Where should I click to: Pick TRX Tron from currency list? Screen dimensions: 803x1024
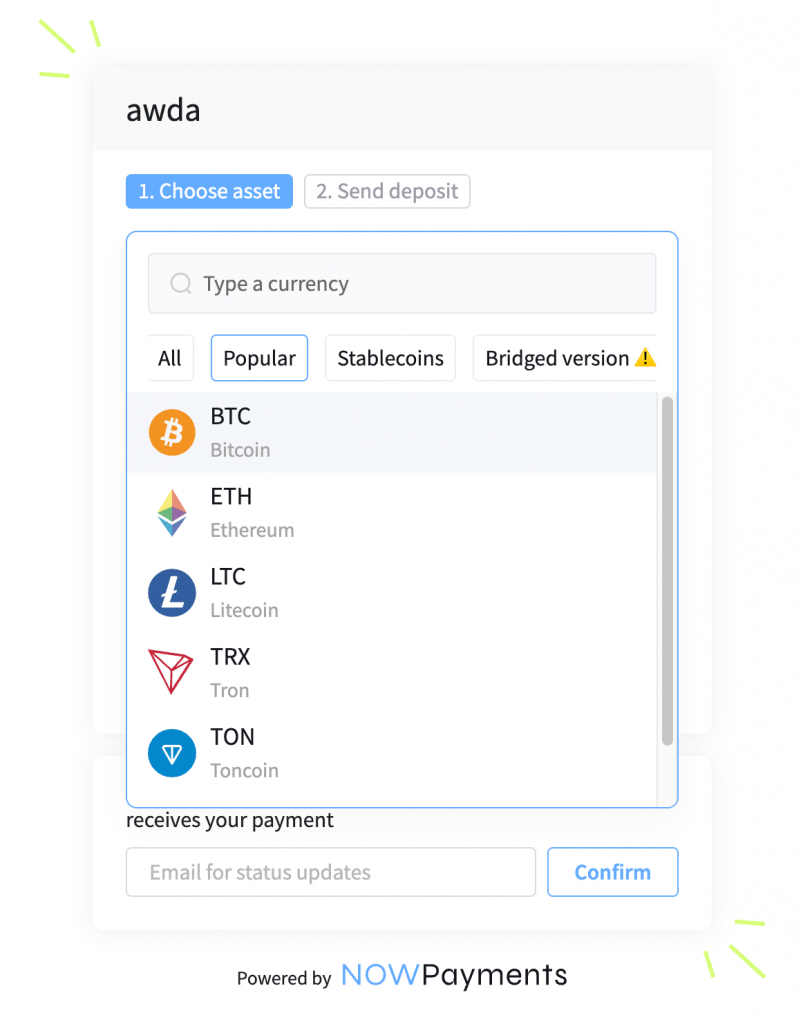pos(400,672)
